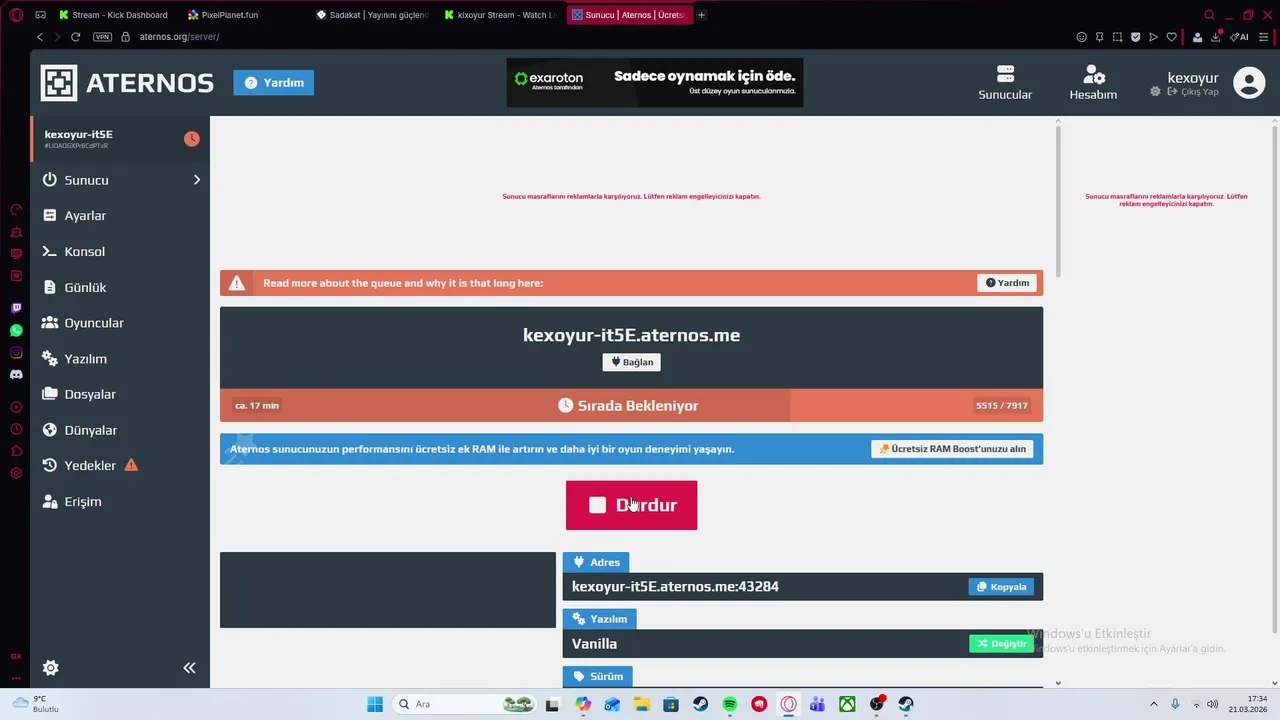This screenshot has width=1280, height=720.
Task: Switch to Sadakat Yayınını güçlendir tab
Action: pos(372,15)
